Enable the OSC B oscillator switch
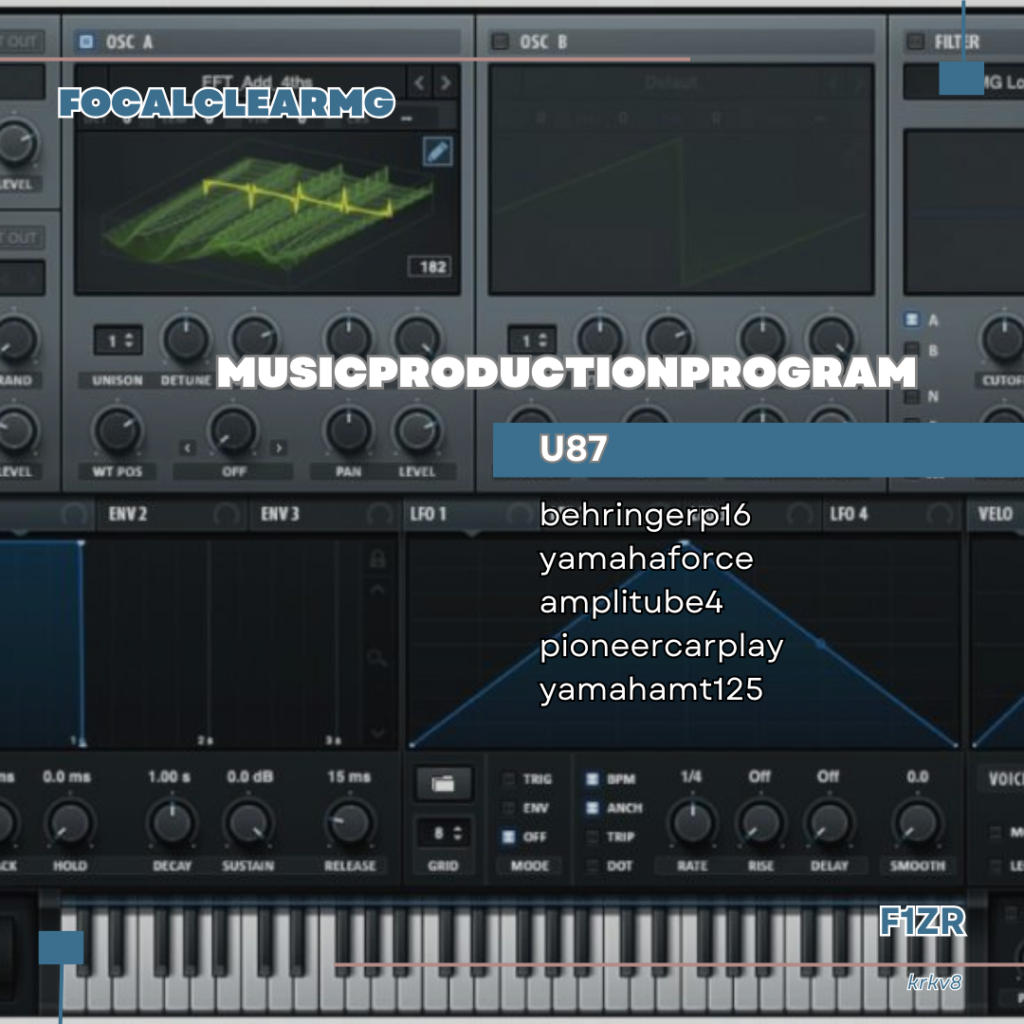Viewport: 1024px width, 1024px height. [500, 42]
